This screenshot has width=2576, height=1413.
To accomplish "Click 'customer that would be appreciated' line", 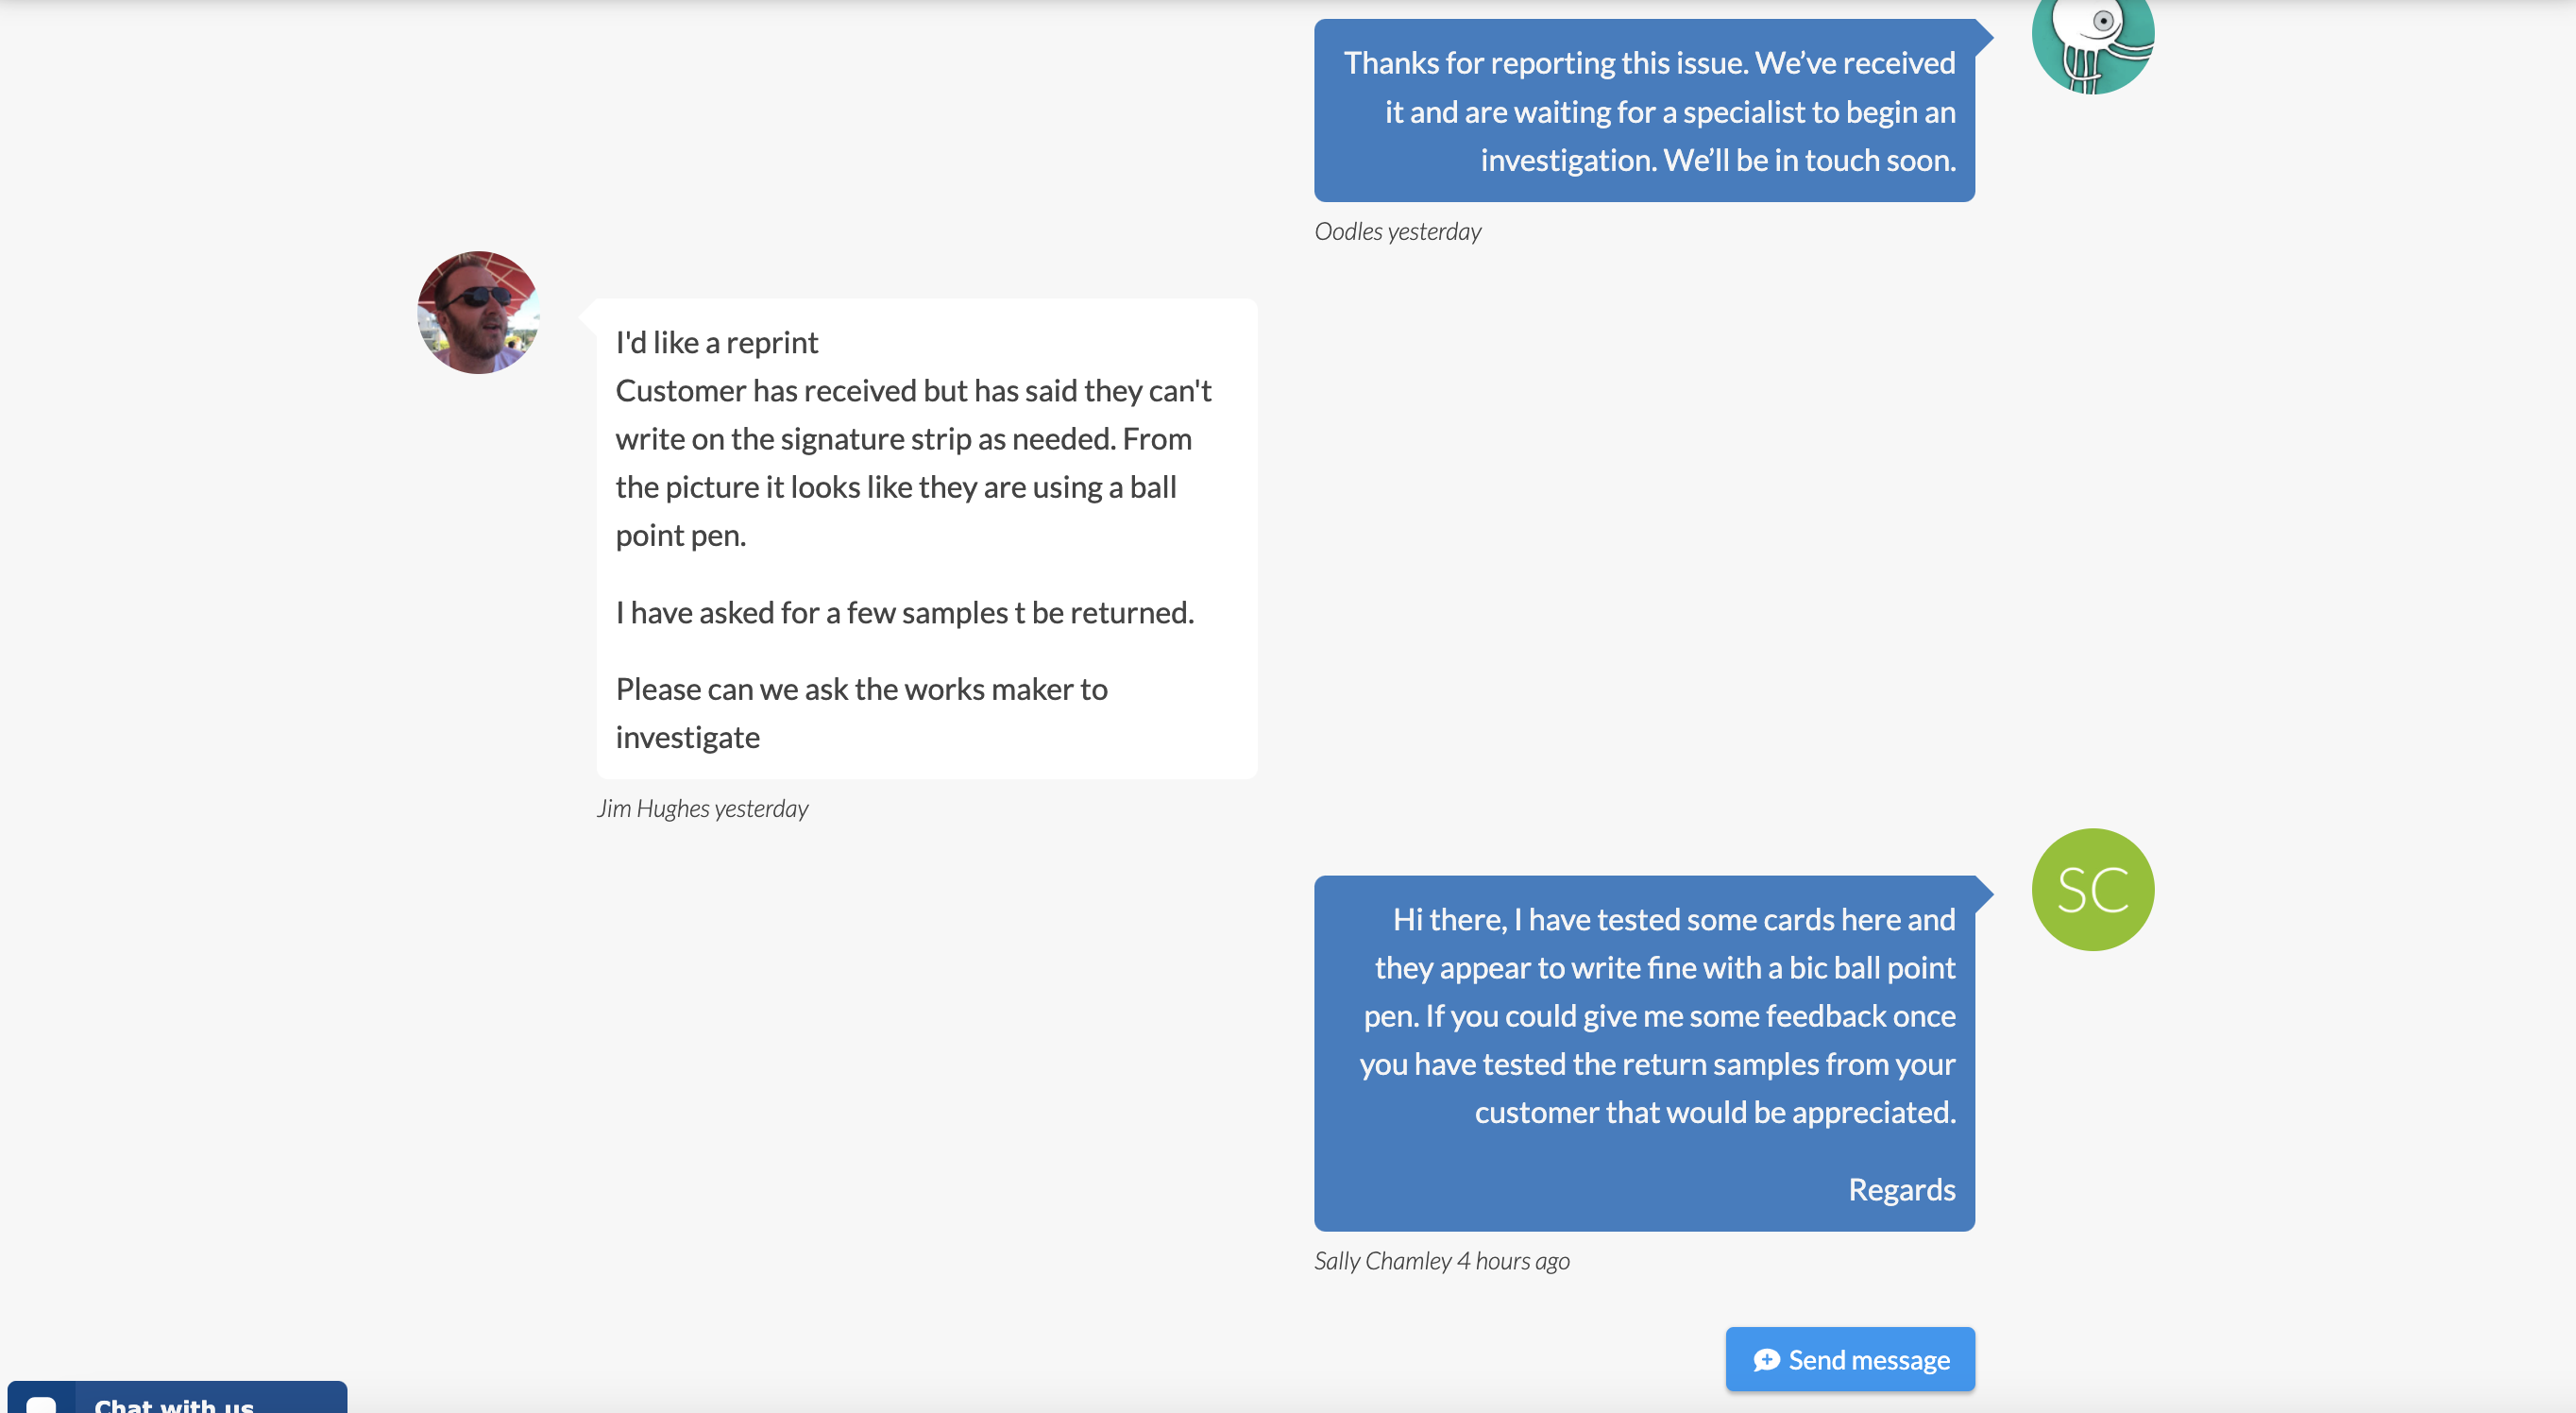I will 1714,1112.
